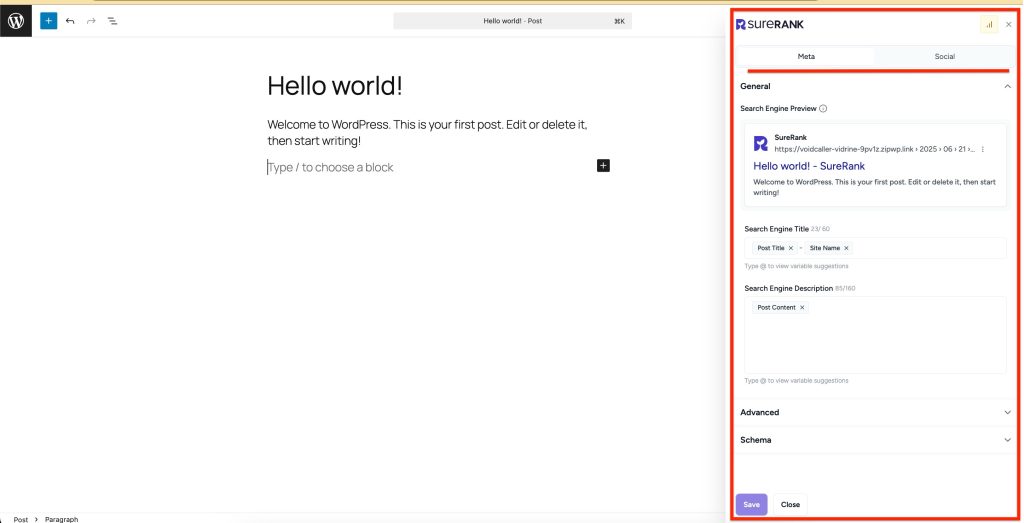Open the Hello world! - Post command bar
The width and height of the screenshot is (1024, 523).
pos(513,21)
